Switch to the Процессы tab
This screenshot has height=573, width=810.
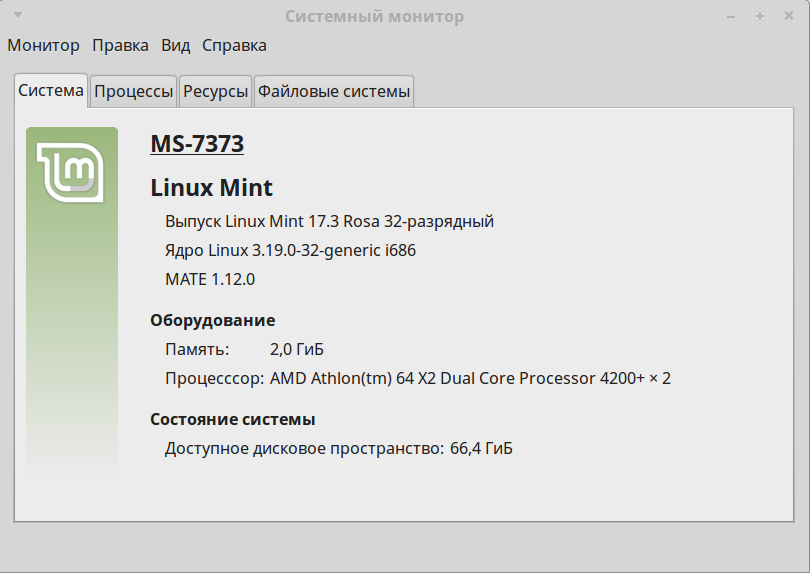pos(133,91)
